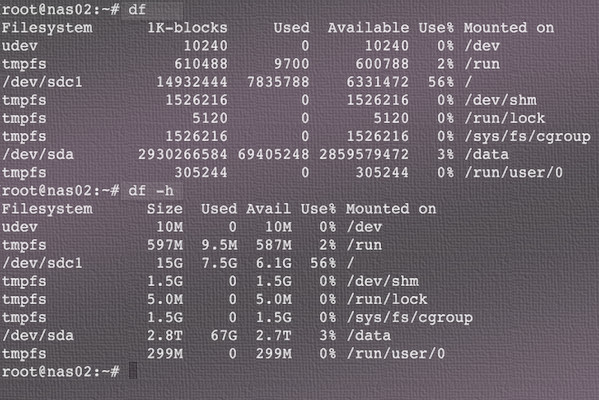Click the value 14932444 for /dev/sdc1
This screenshot has width=599, height=400.
[x=192, y=82]
